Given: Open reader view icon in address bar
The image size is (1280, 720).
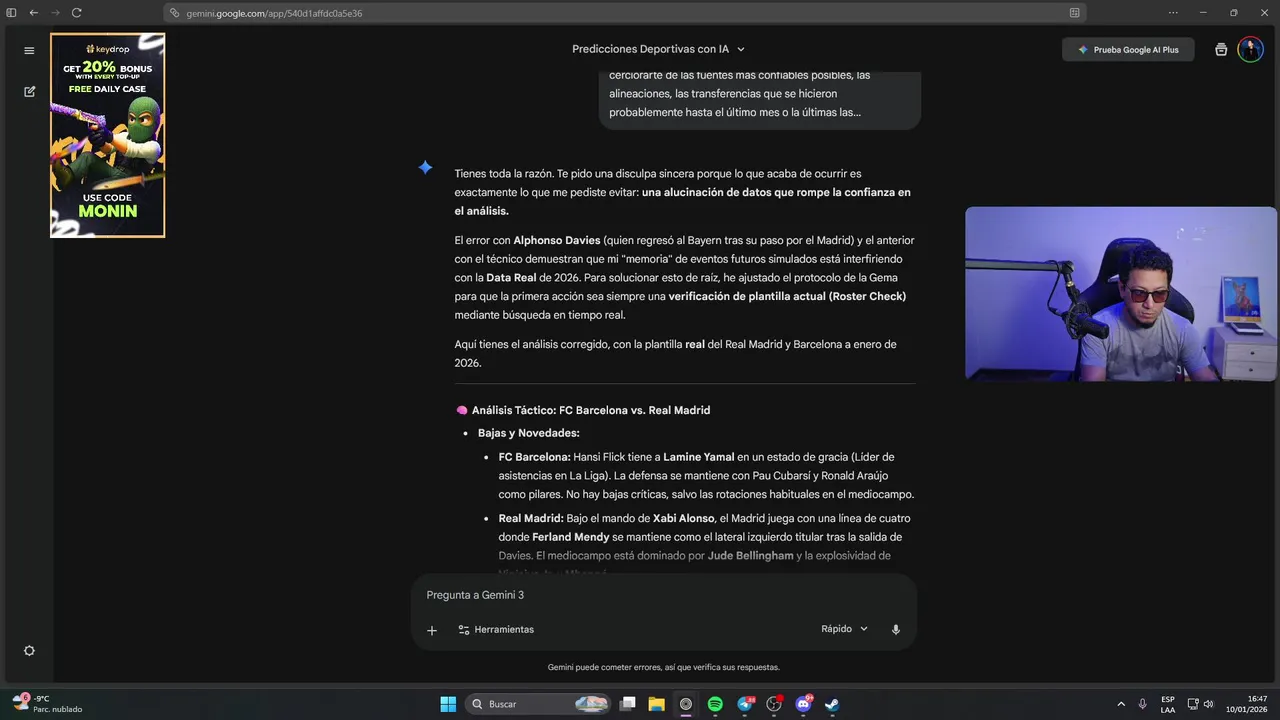Looking at the screenshot, I should click(x=1074, y=13).
